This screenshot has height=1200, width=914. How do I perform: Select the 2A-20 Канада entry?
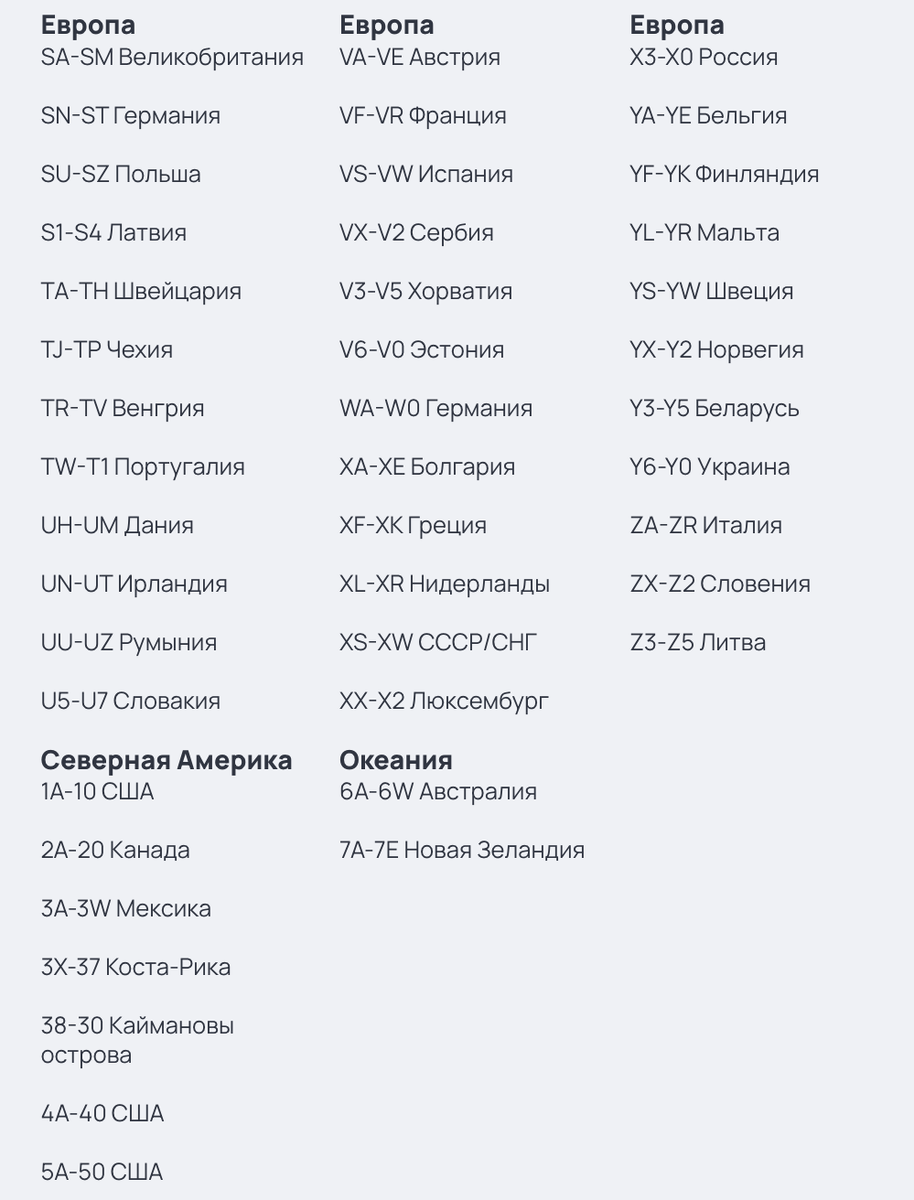(115, 851)
